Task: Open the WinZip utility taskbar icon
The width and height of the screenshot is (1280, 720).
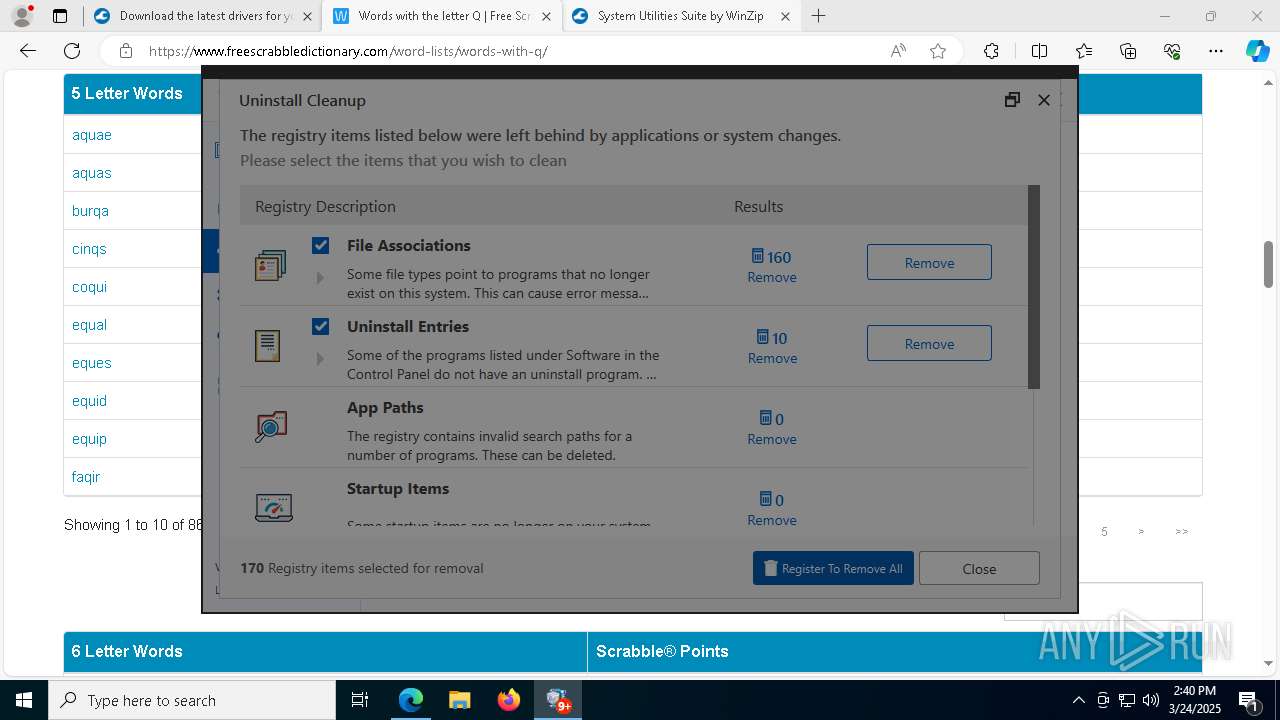Action: pos(557,700)
